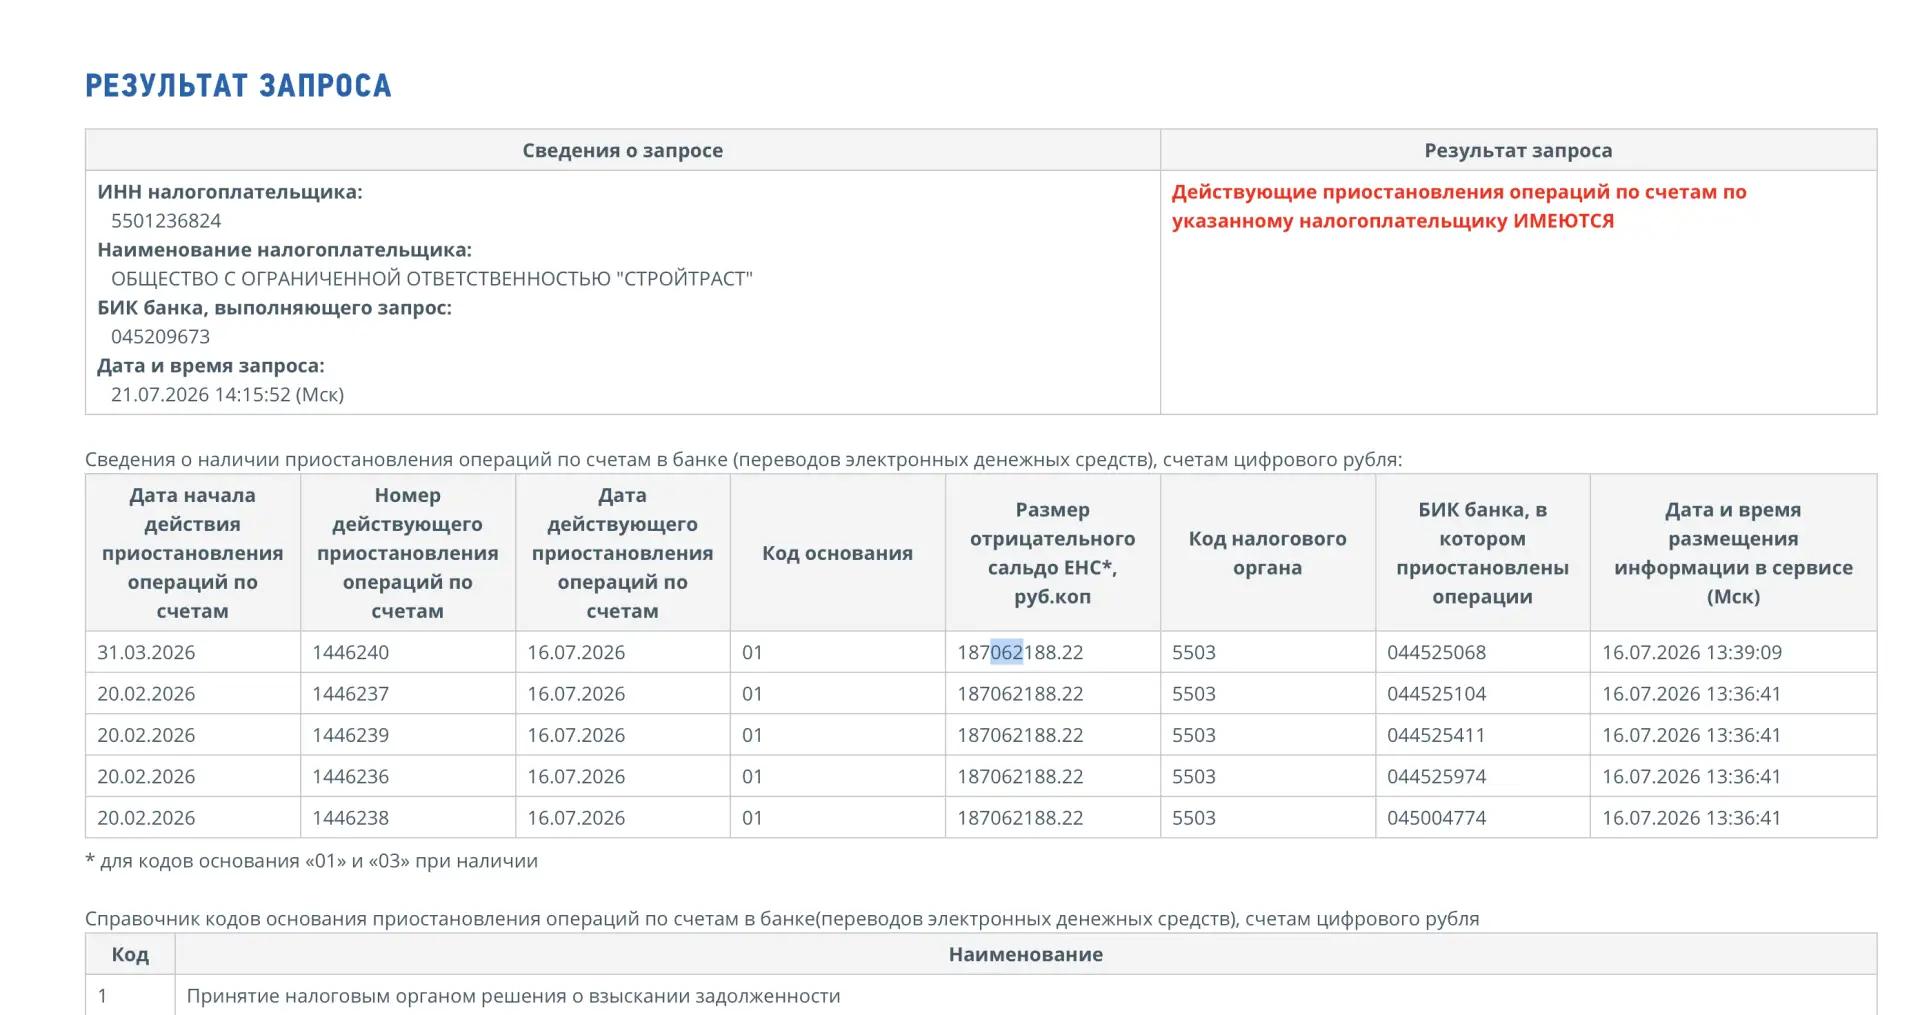Select suspension number 1446239
Screen dimensions: 1920x1015
click(350, 735)
